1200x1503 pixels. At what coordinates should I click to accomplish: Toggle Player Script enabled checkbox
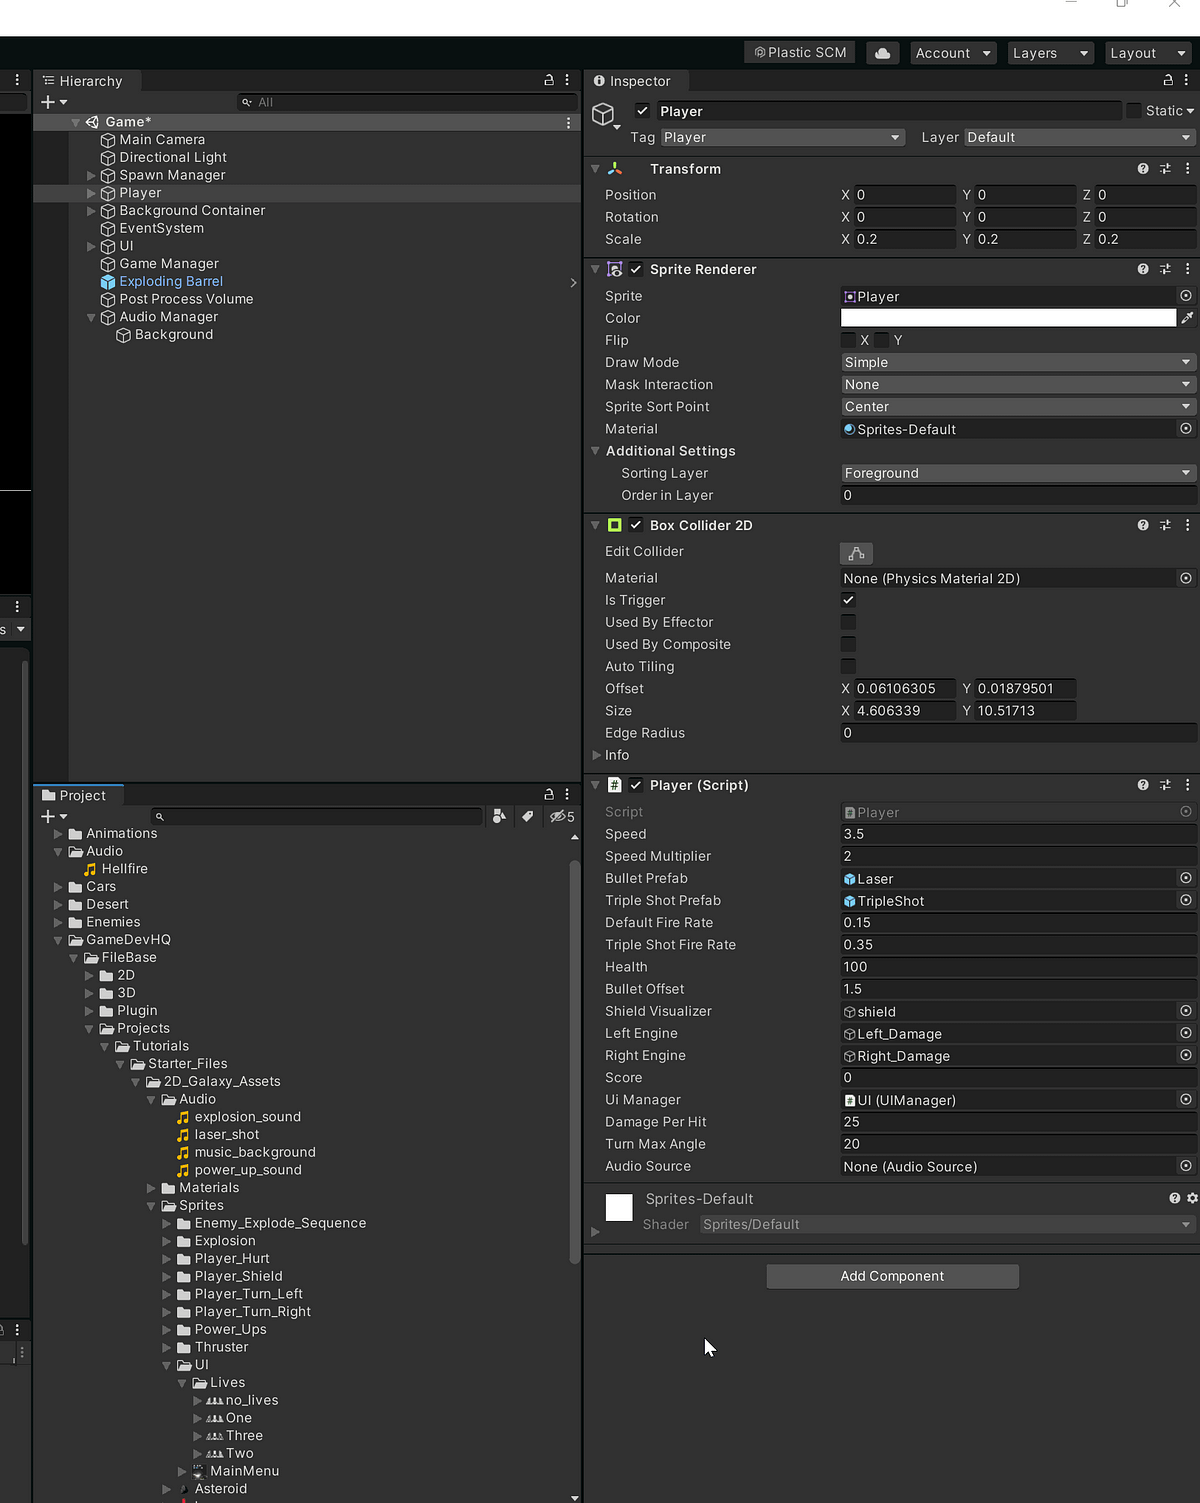click(636, 785)
